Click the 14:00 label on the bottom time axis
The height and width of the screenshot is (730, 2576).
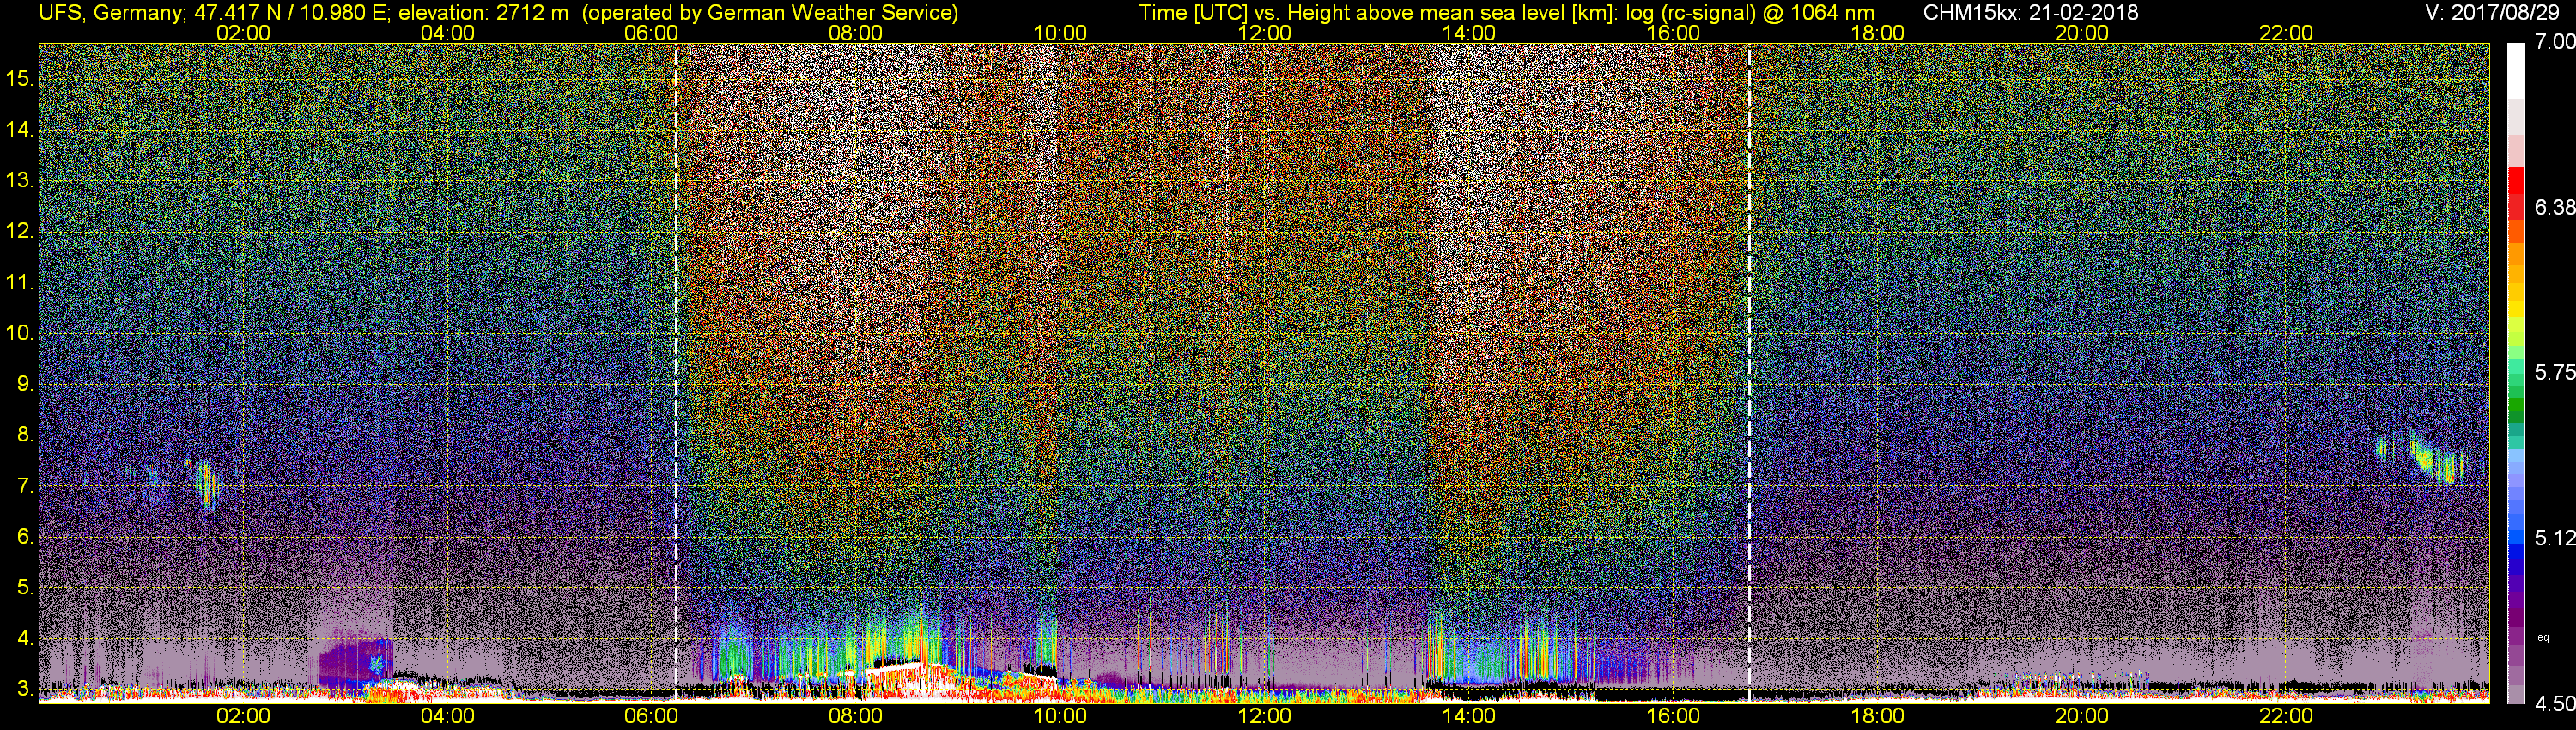[1468, 716]
